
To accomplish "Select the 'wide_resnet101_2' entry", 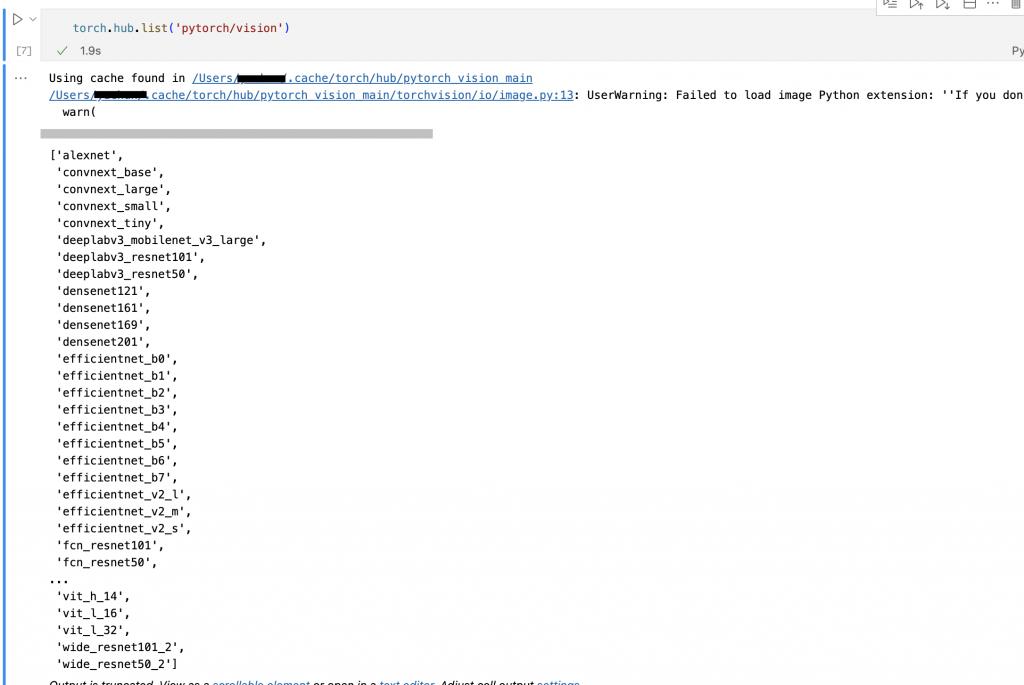I will tap(120, 648).
